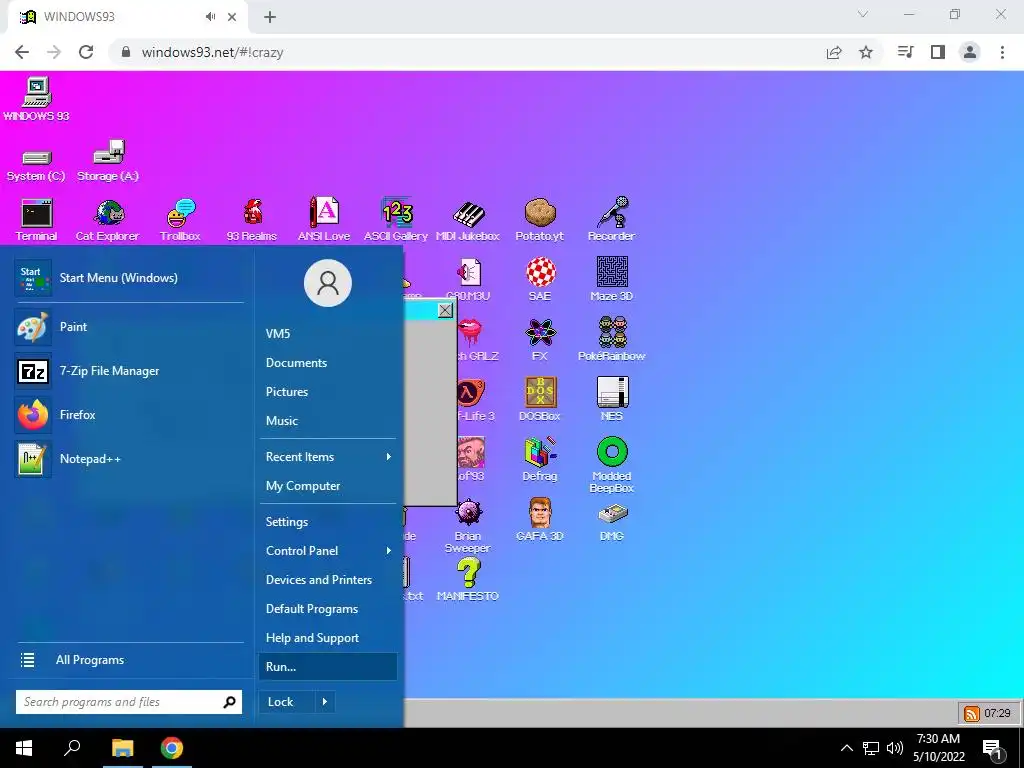
Task: Open Music in the start menu
Action: (327, 421)
